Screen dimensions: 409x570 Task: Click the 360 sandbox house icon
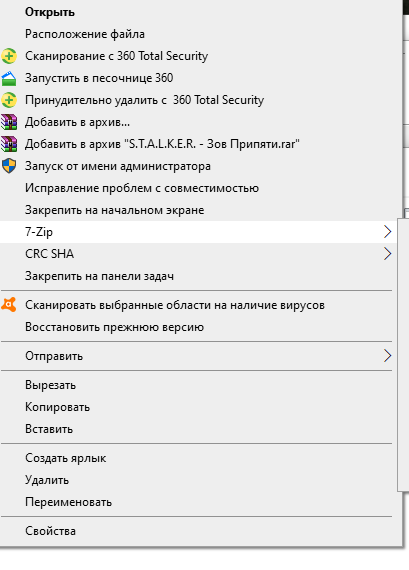click(9, 78)
